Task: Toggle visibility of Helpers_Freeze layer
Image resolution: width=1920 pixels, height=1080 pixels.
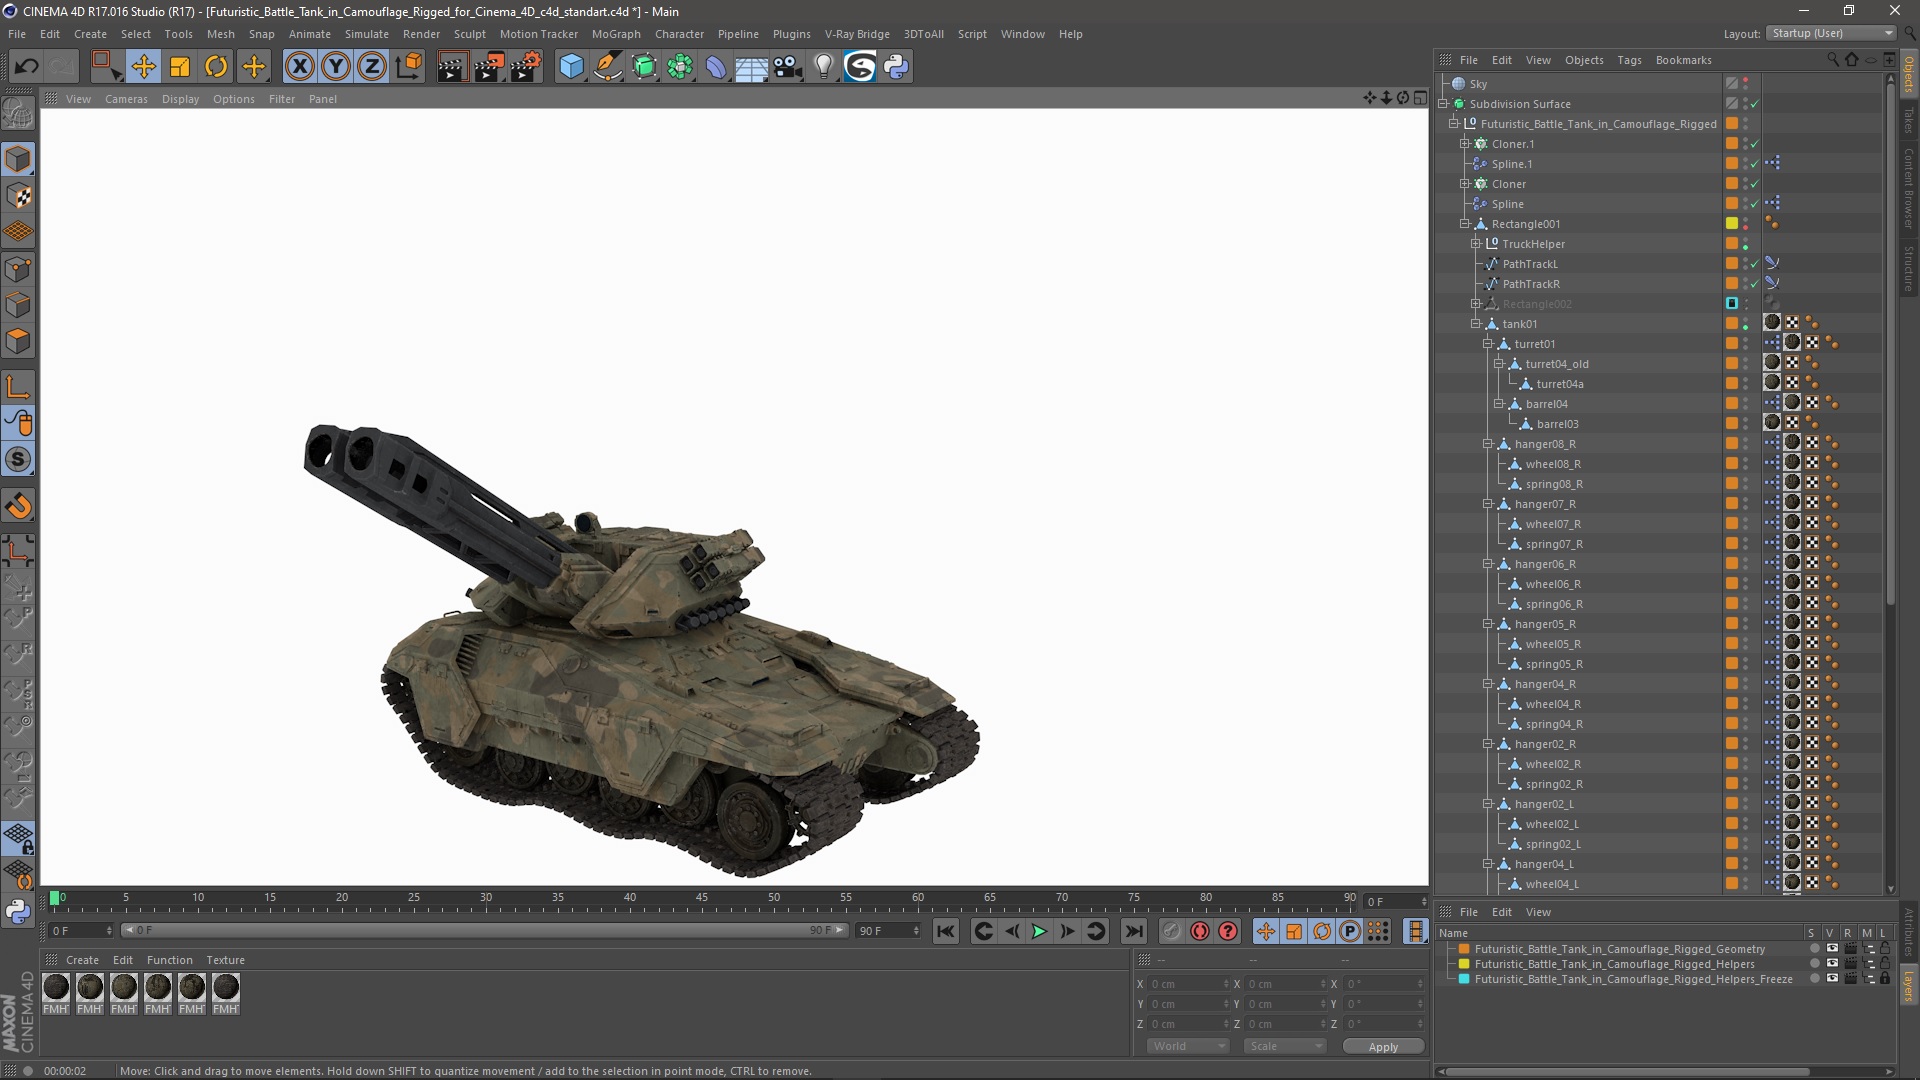Action: pyautogui.click(x=1832, y=979)
